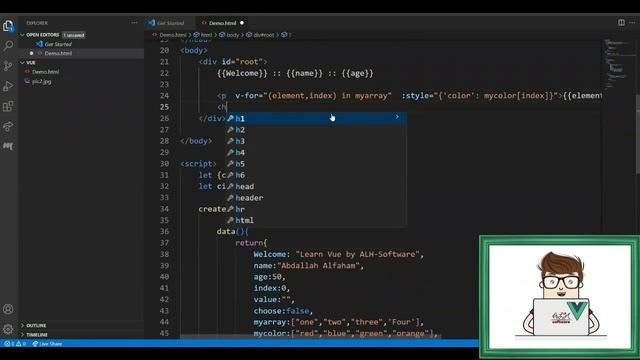Click warnings count in status bar
640x360 pixels.
click(x=21, y=344)
